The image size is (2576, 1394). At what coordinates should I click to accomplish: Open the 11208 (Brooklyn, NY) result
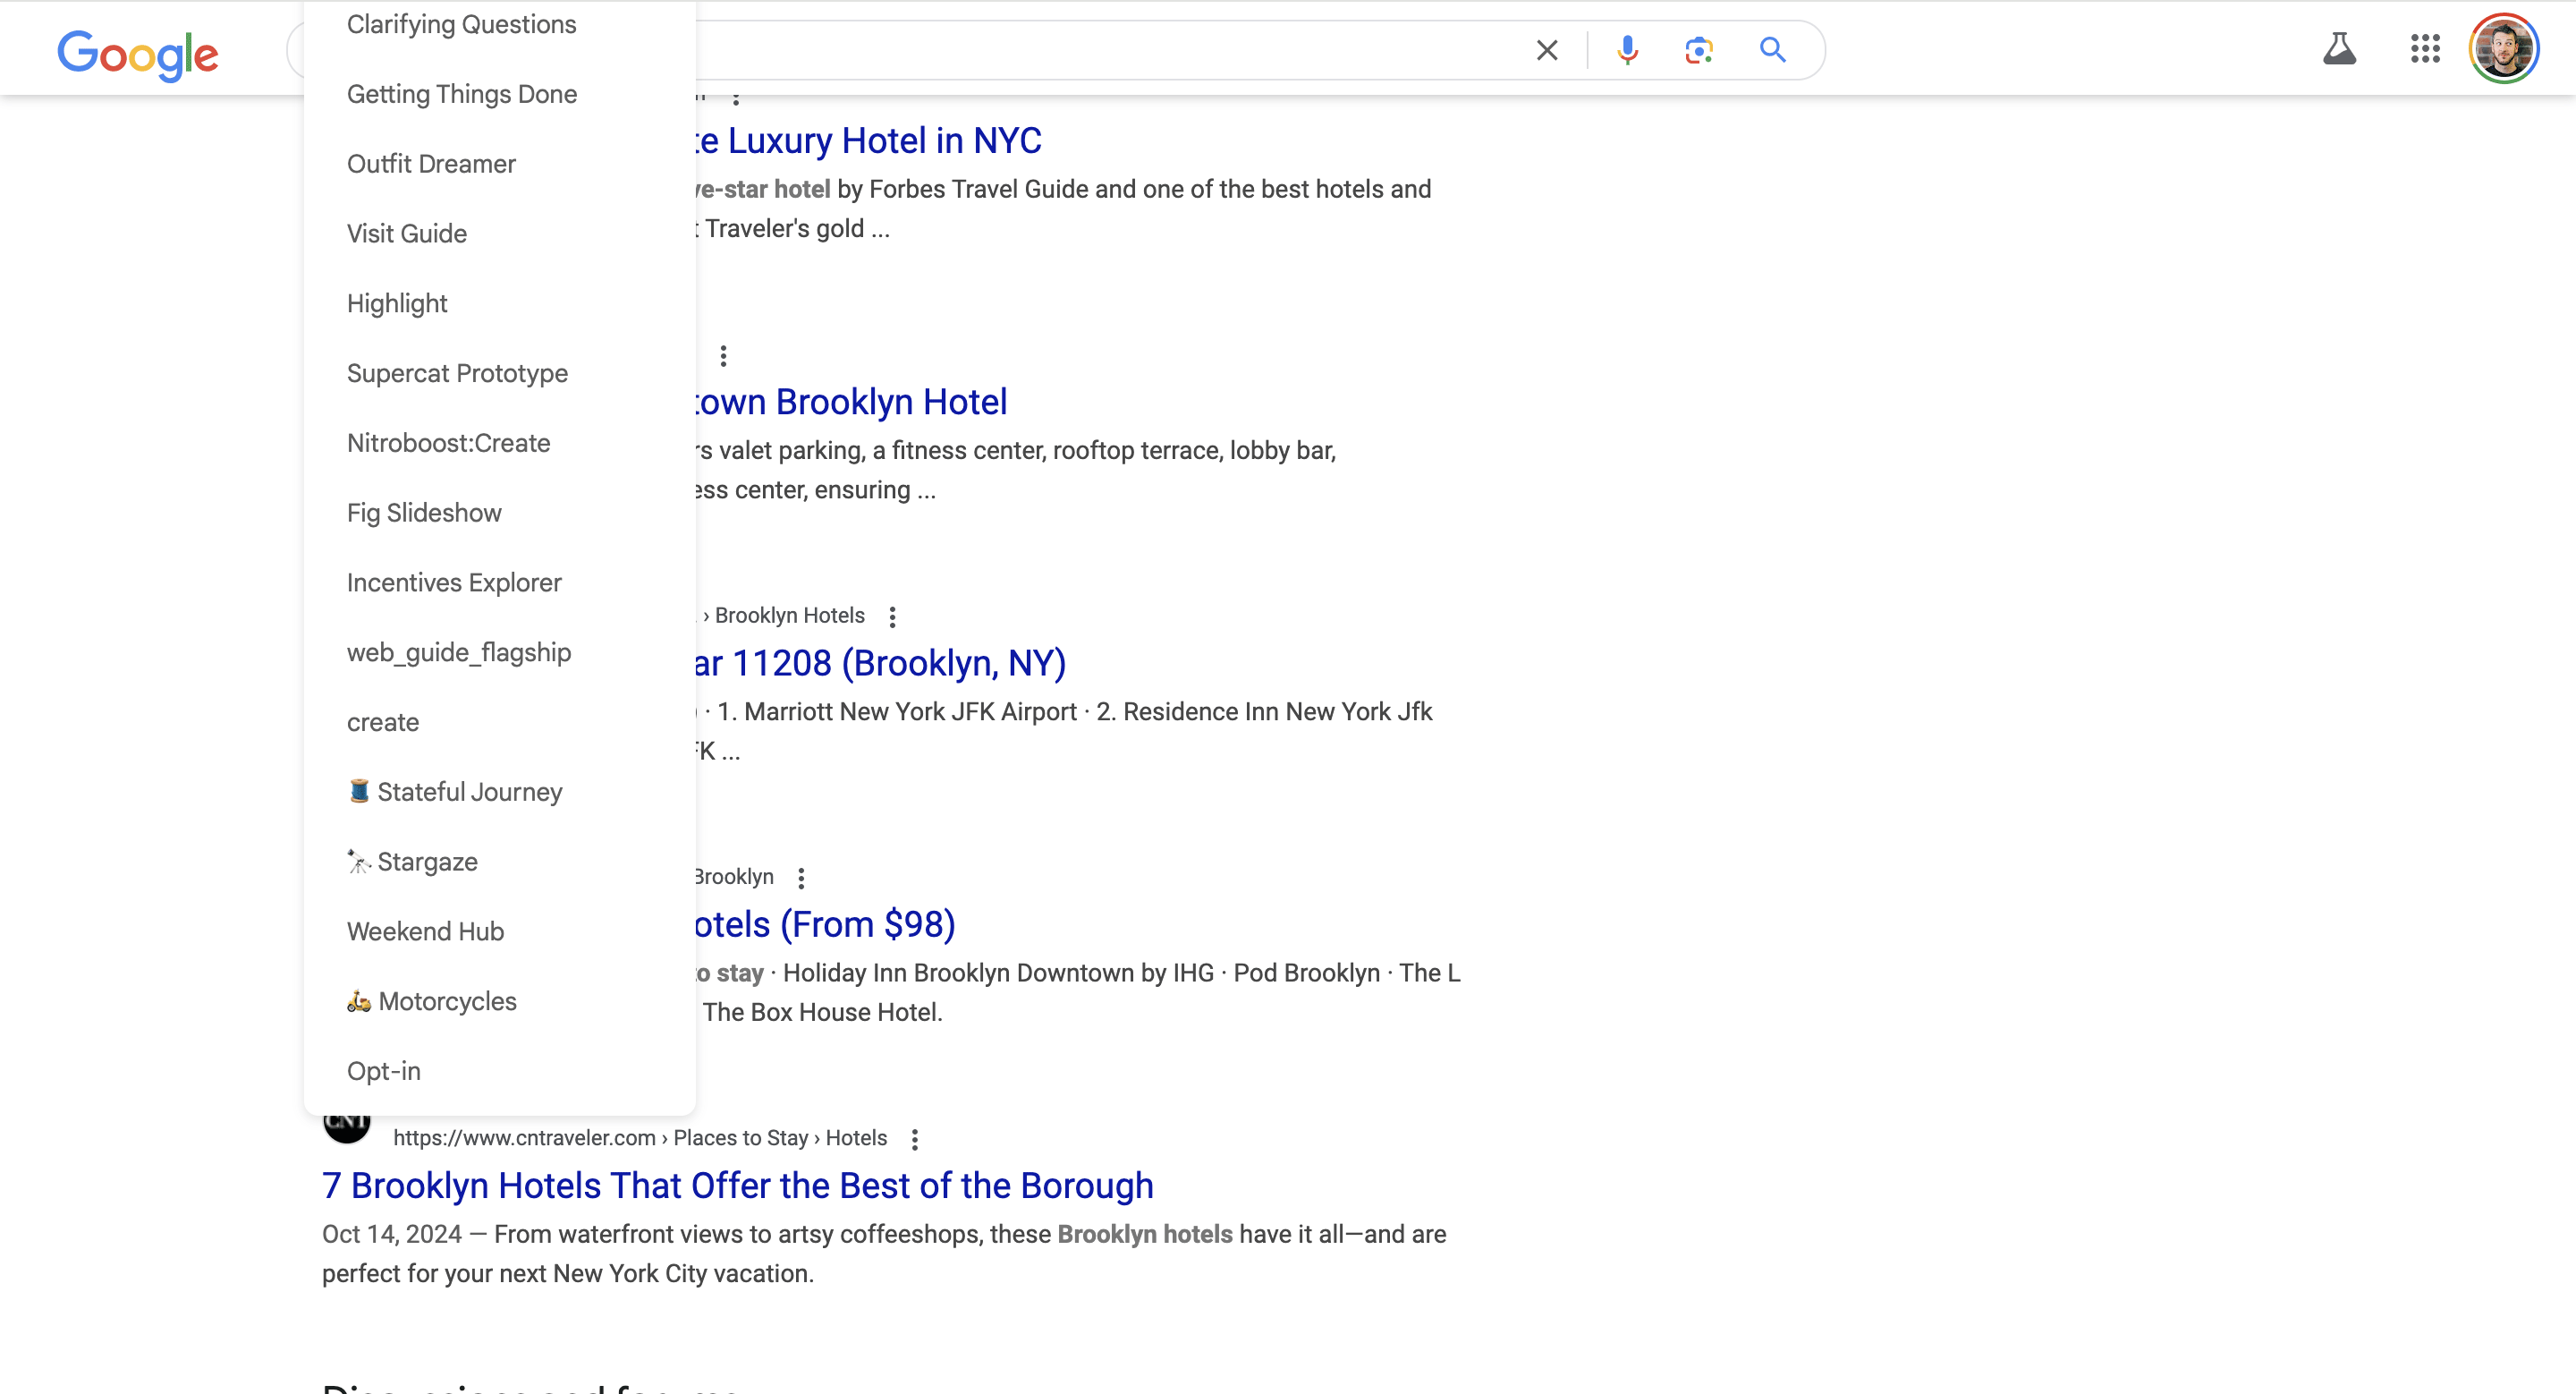[881, 663]
